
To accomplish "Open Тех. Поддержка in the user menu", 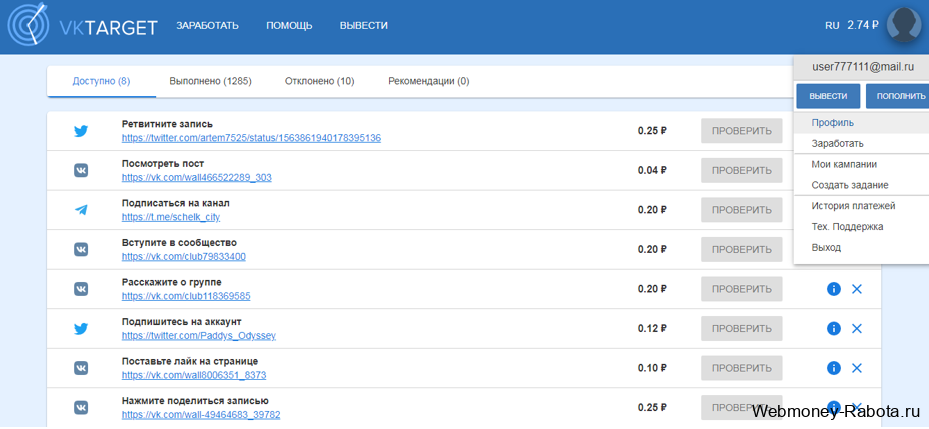I will point(861,226).
